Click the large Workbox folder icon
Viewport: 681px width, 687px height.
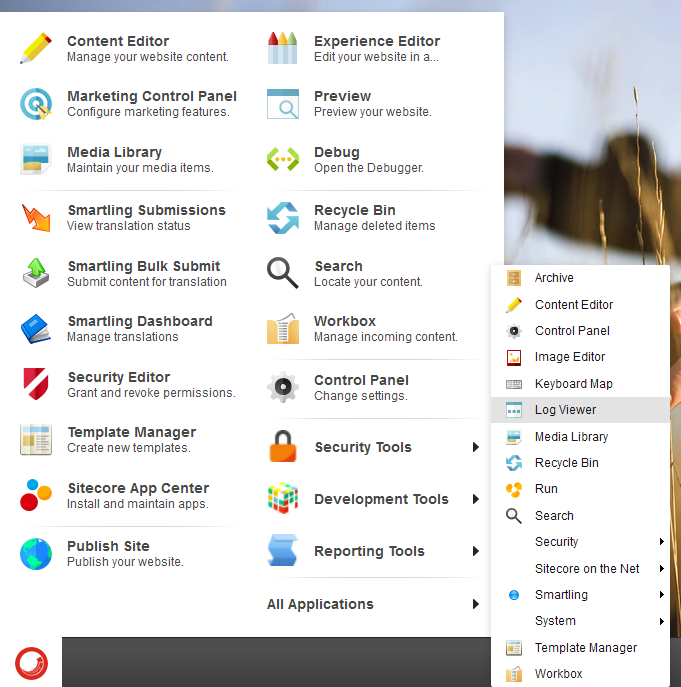coord(283,329)
